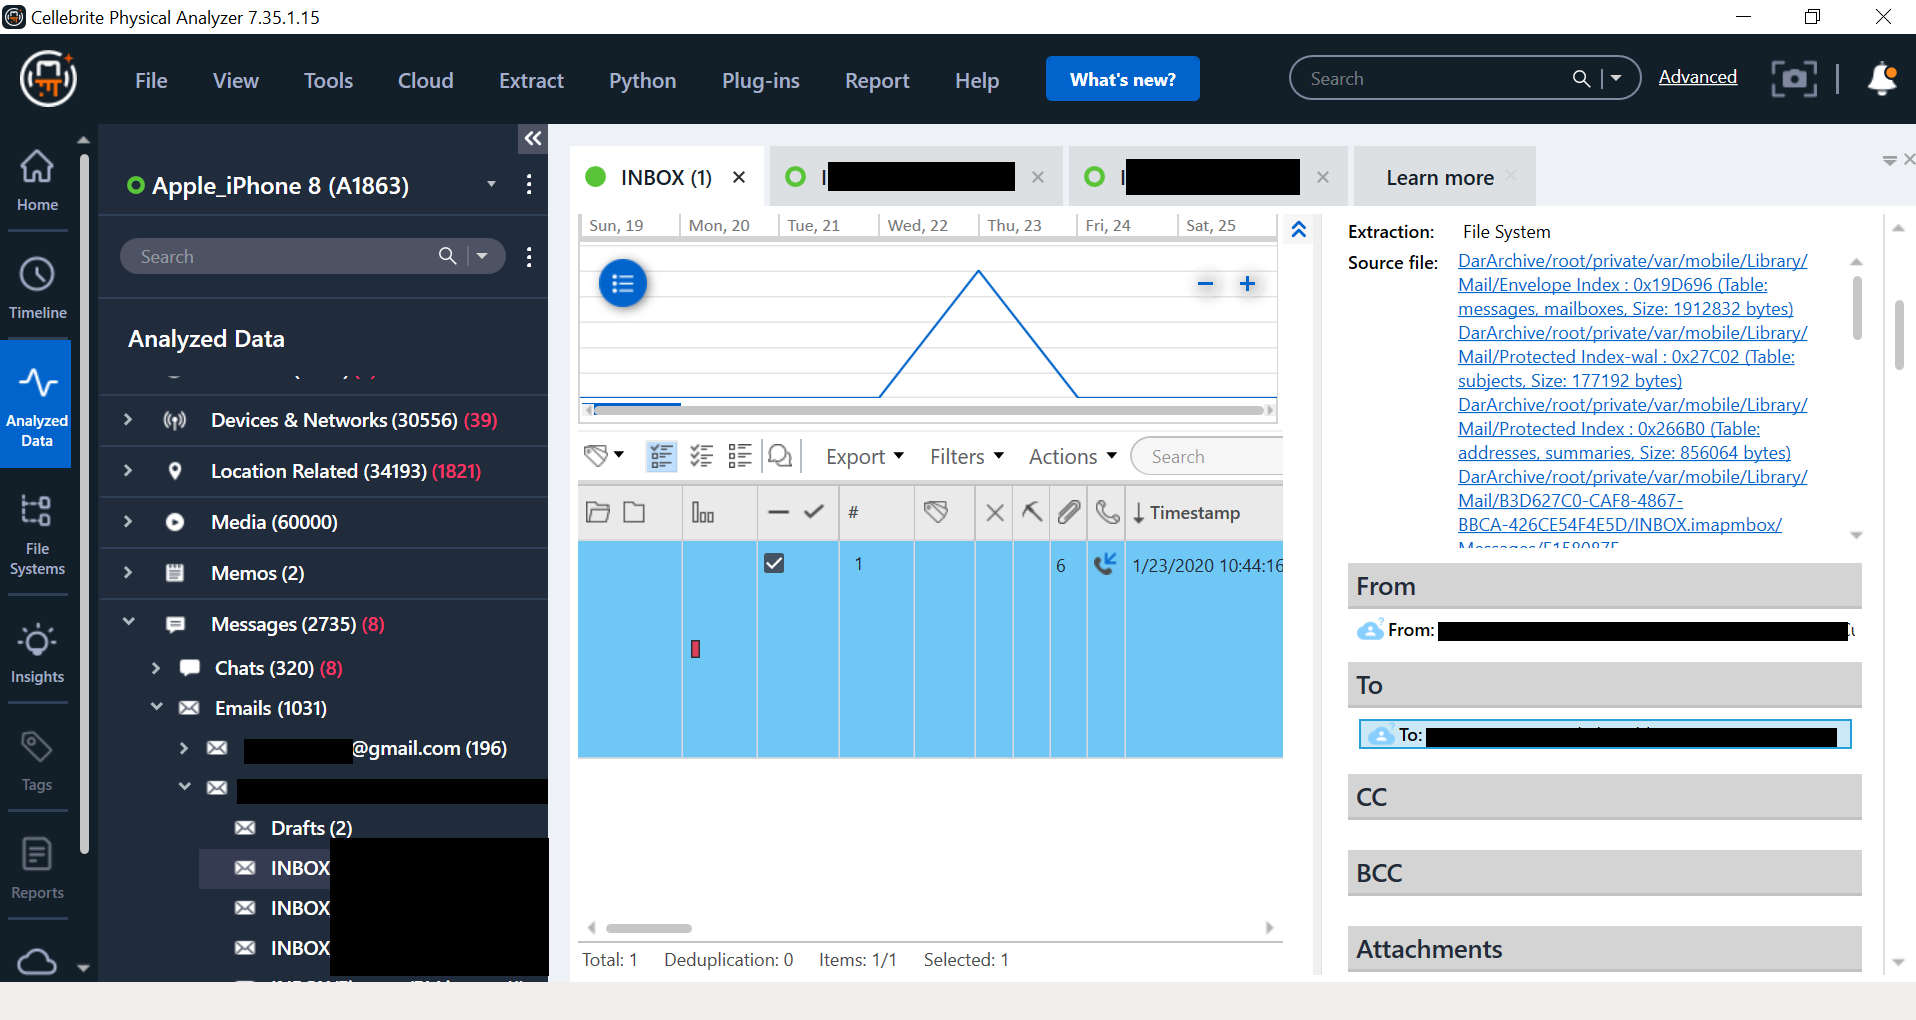Viewport: 1916px width, 1020px height.
Task: Collapse timeline graph with double-up chevron
Action: click(1298, 229)
